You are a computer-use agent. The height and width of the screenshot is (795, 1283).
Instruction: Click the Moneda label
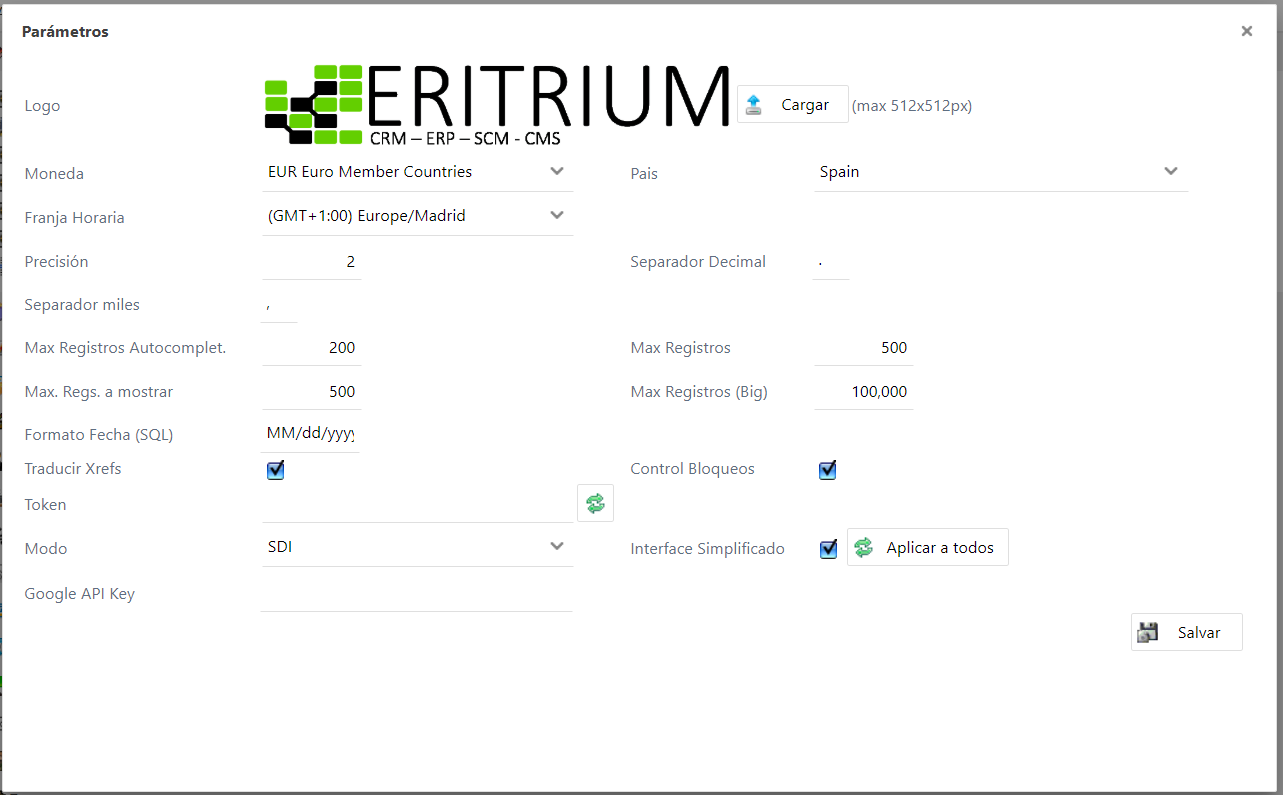tap(54, 174)
